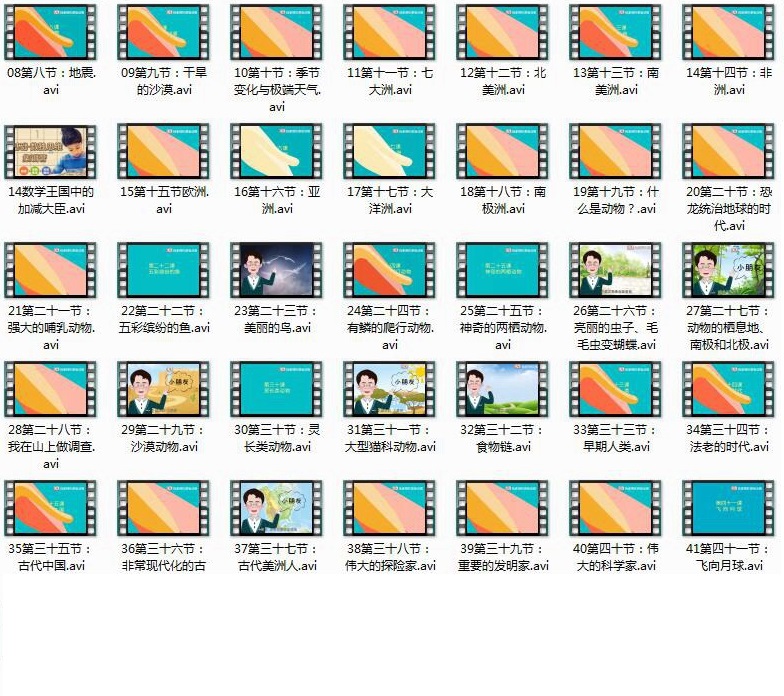Select the 16第十六节：亚洲.avi video file
784x696 pixels.
point(277,152)
